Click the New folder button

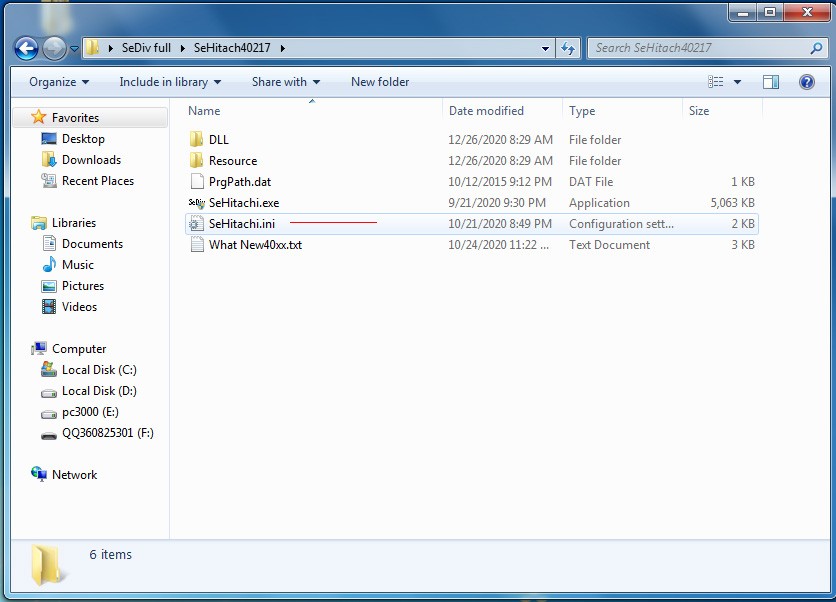click(380, 82)
